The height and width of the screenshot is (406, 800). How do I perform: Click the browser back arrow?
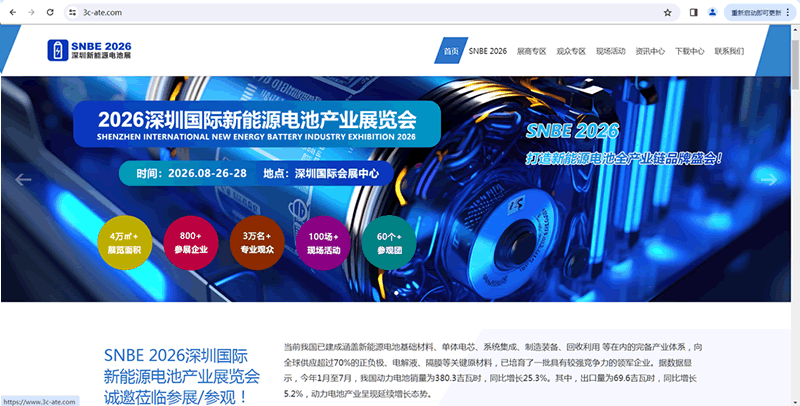[x=11, y=12]
